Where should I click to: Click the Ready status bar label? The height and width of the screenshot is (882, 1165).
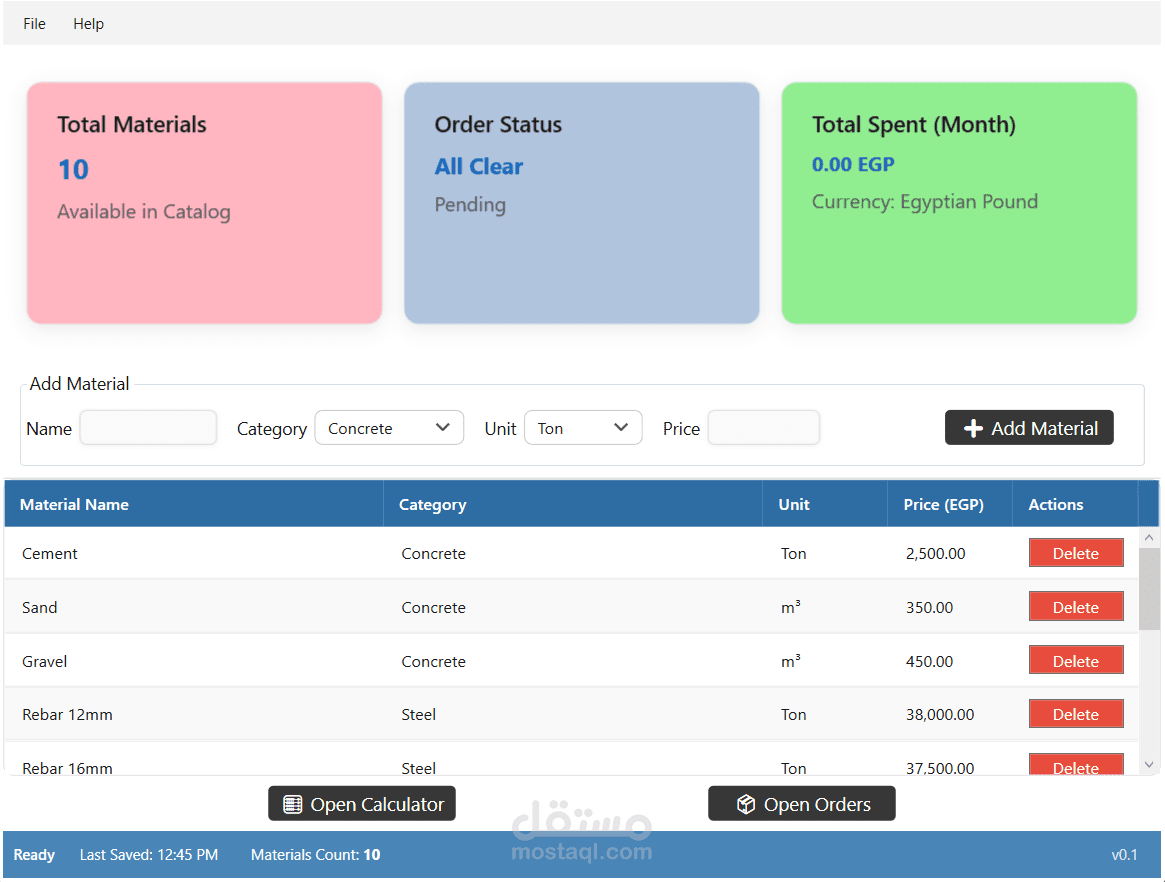34,855
